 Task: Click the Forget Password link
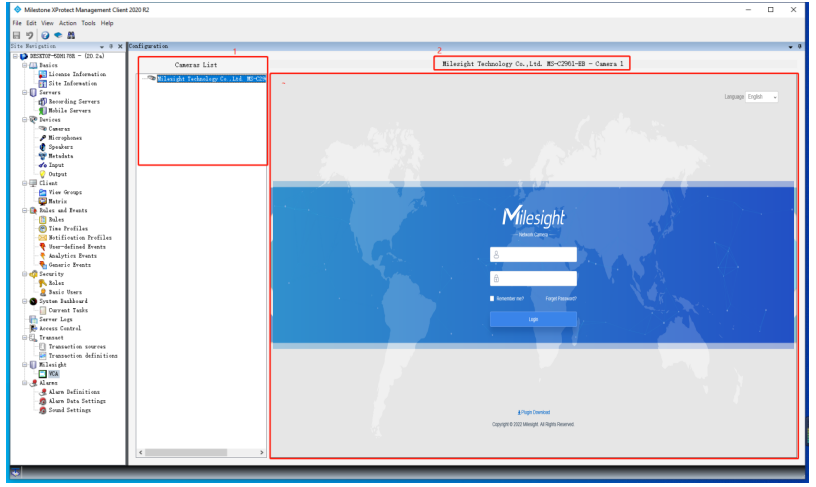tap(561, 299)
